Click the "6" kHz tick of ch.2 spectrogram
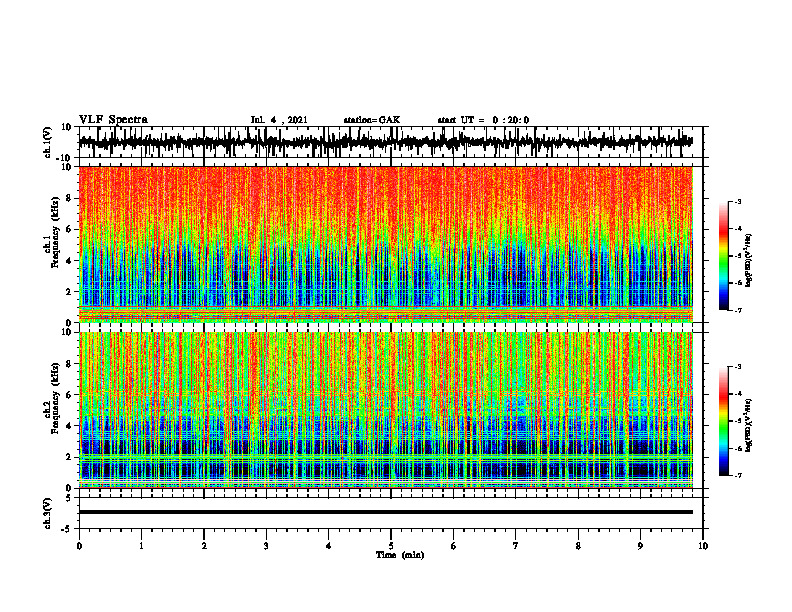 [x=69, y=395]
